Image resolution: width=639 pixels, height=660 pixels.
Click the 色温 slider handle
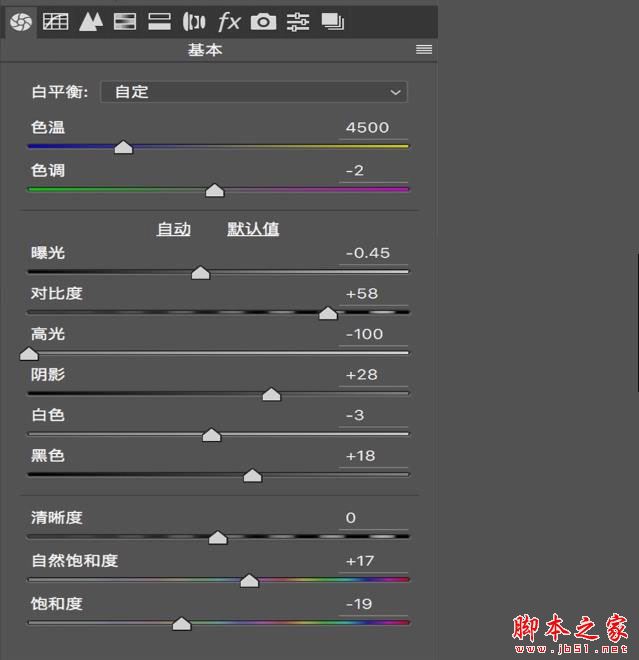coord(123,147)
